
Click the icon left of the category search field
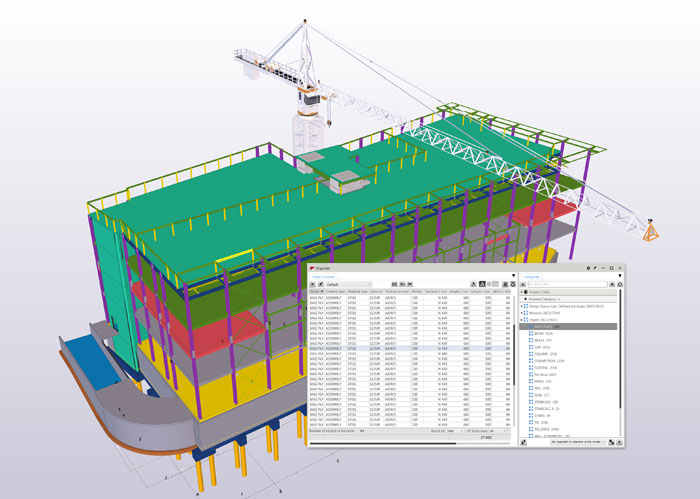point(523,284)
